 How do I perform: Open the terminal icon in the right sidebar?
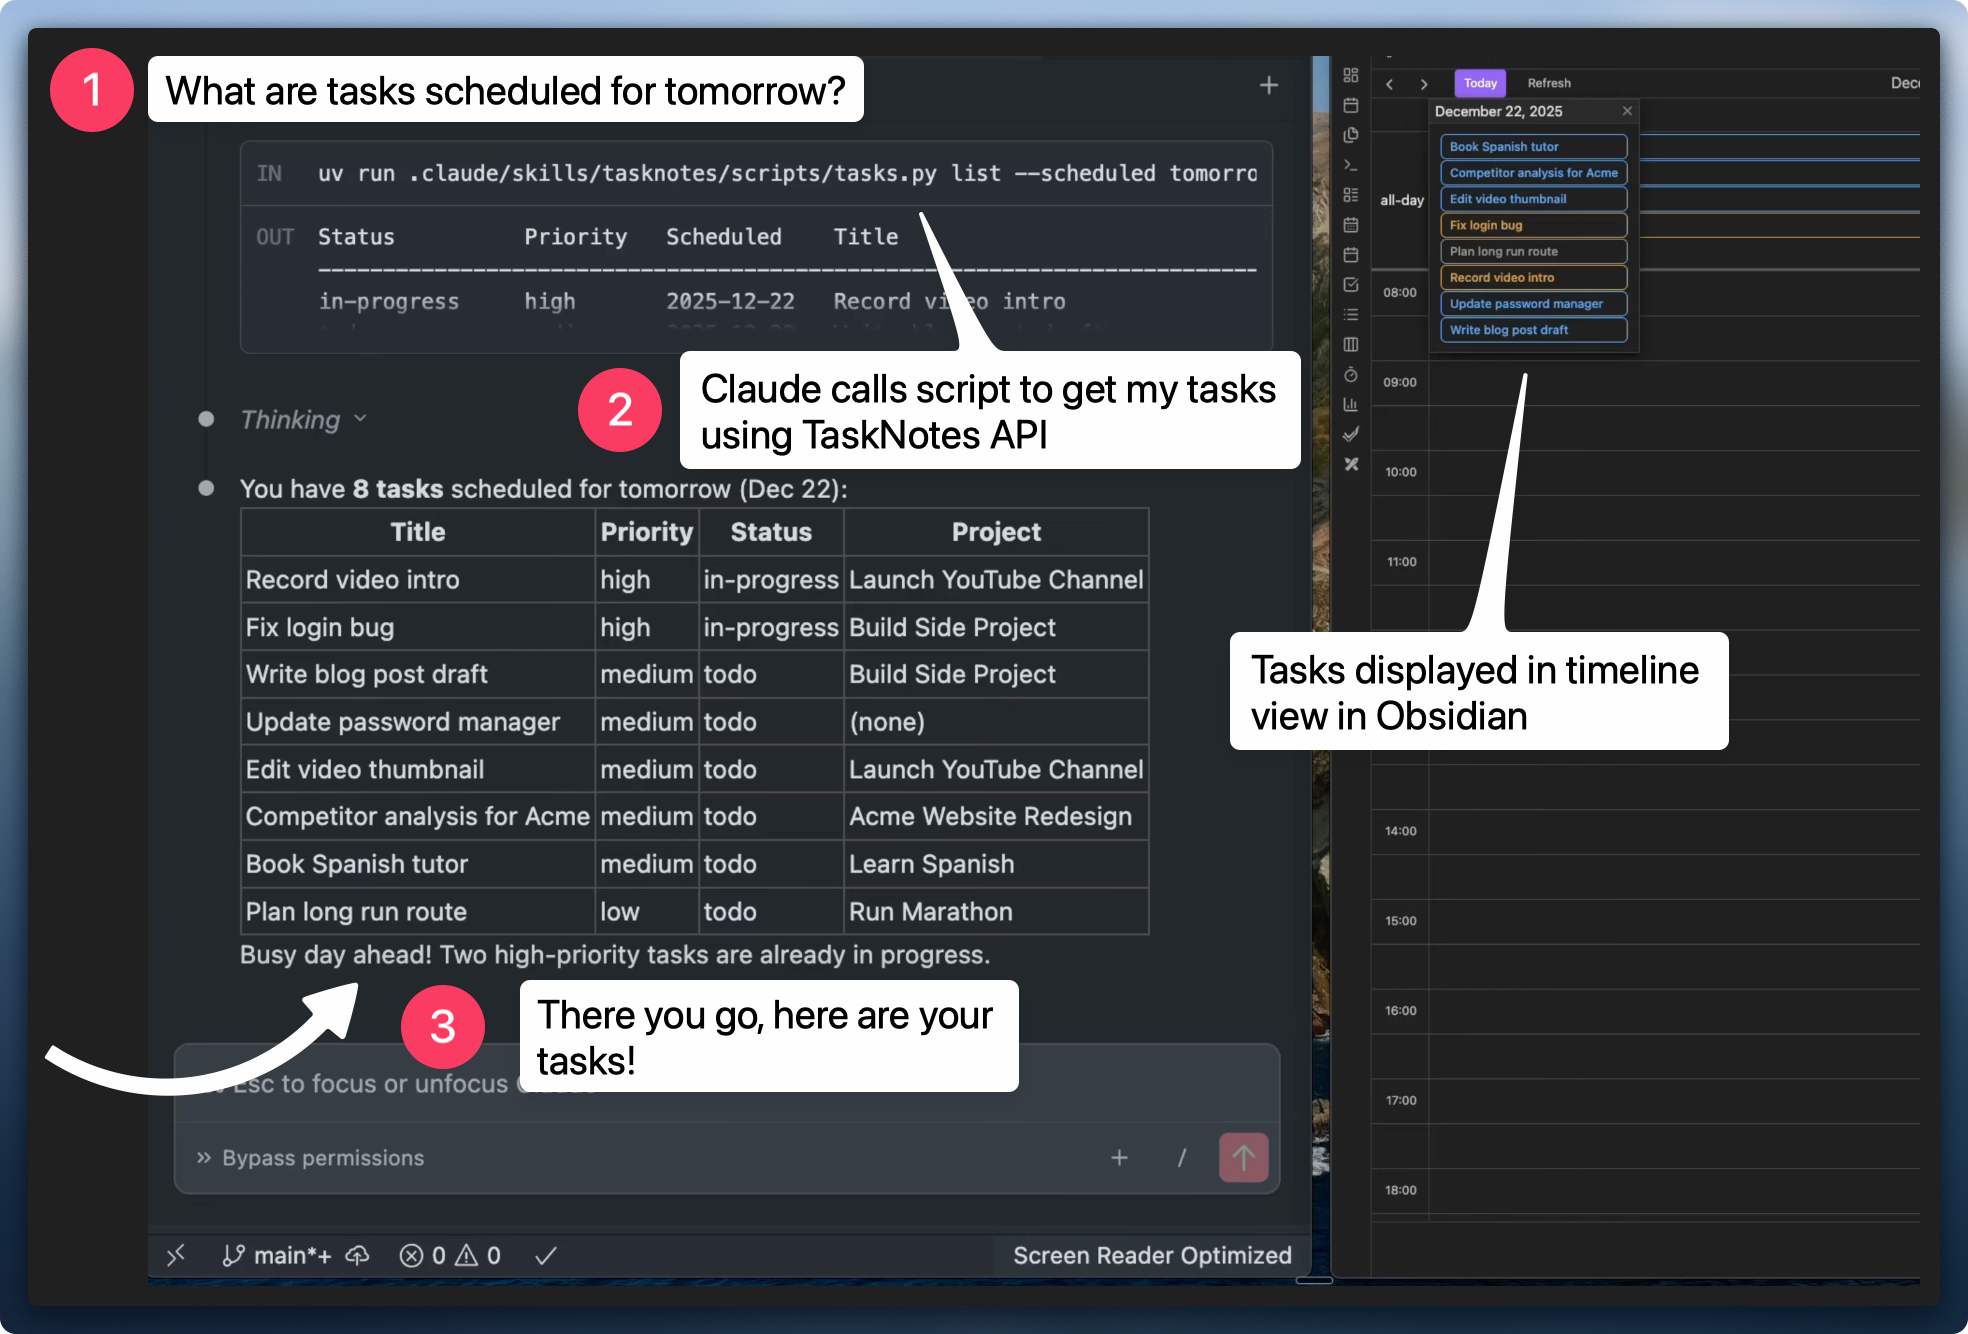pyautogui.click(x=1351, y=164)
